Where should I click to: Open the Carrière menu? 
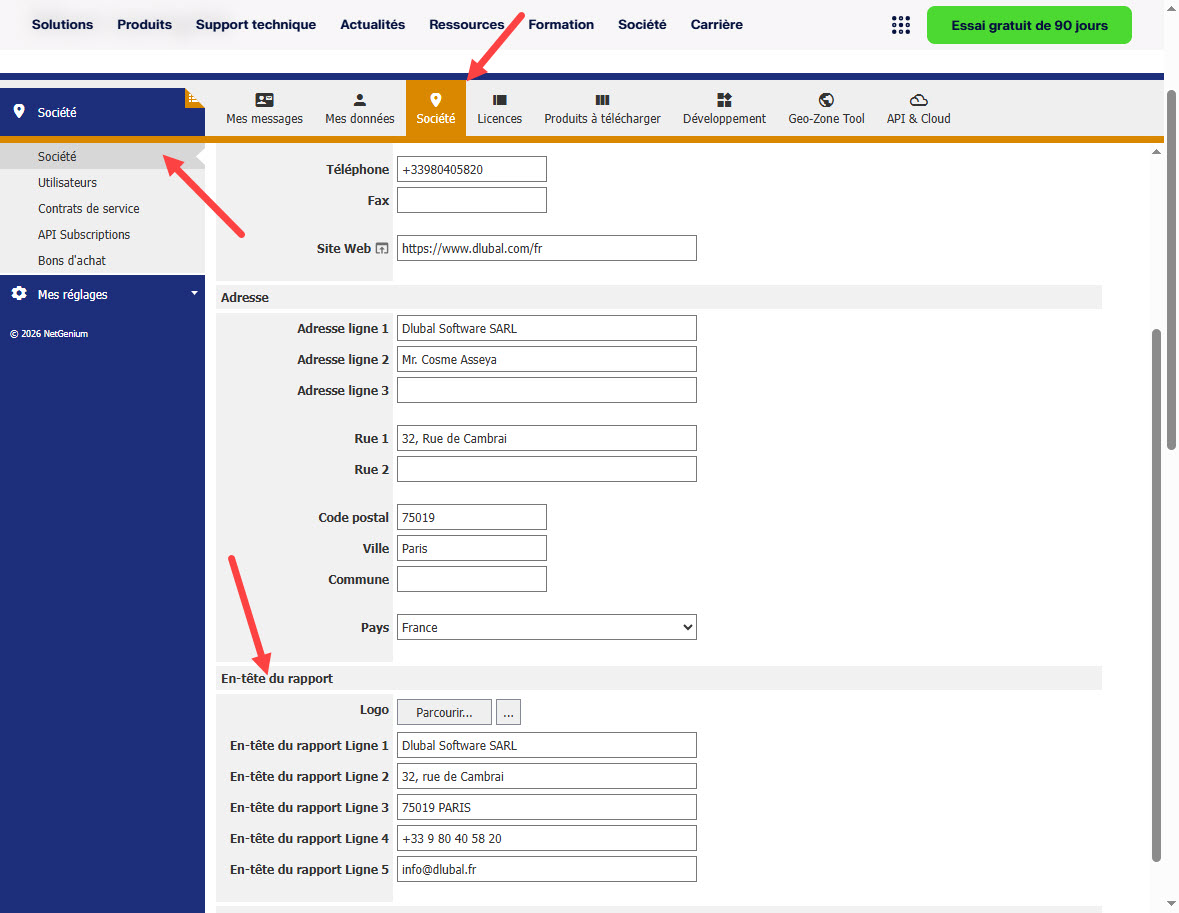717,24
